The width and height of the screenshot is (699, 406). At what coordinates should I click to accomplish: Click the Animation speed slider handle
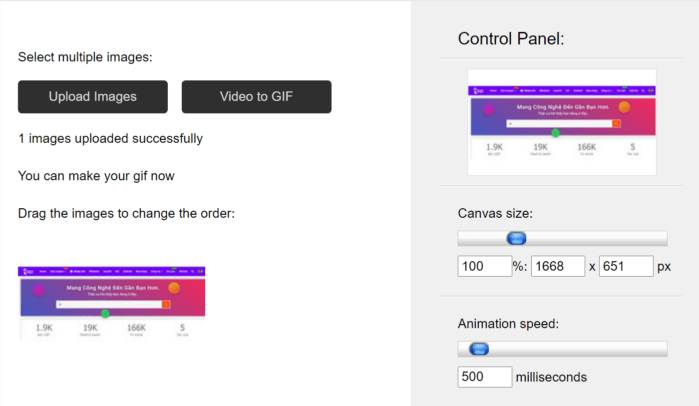479,349
